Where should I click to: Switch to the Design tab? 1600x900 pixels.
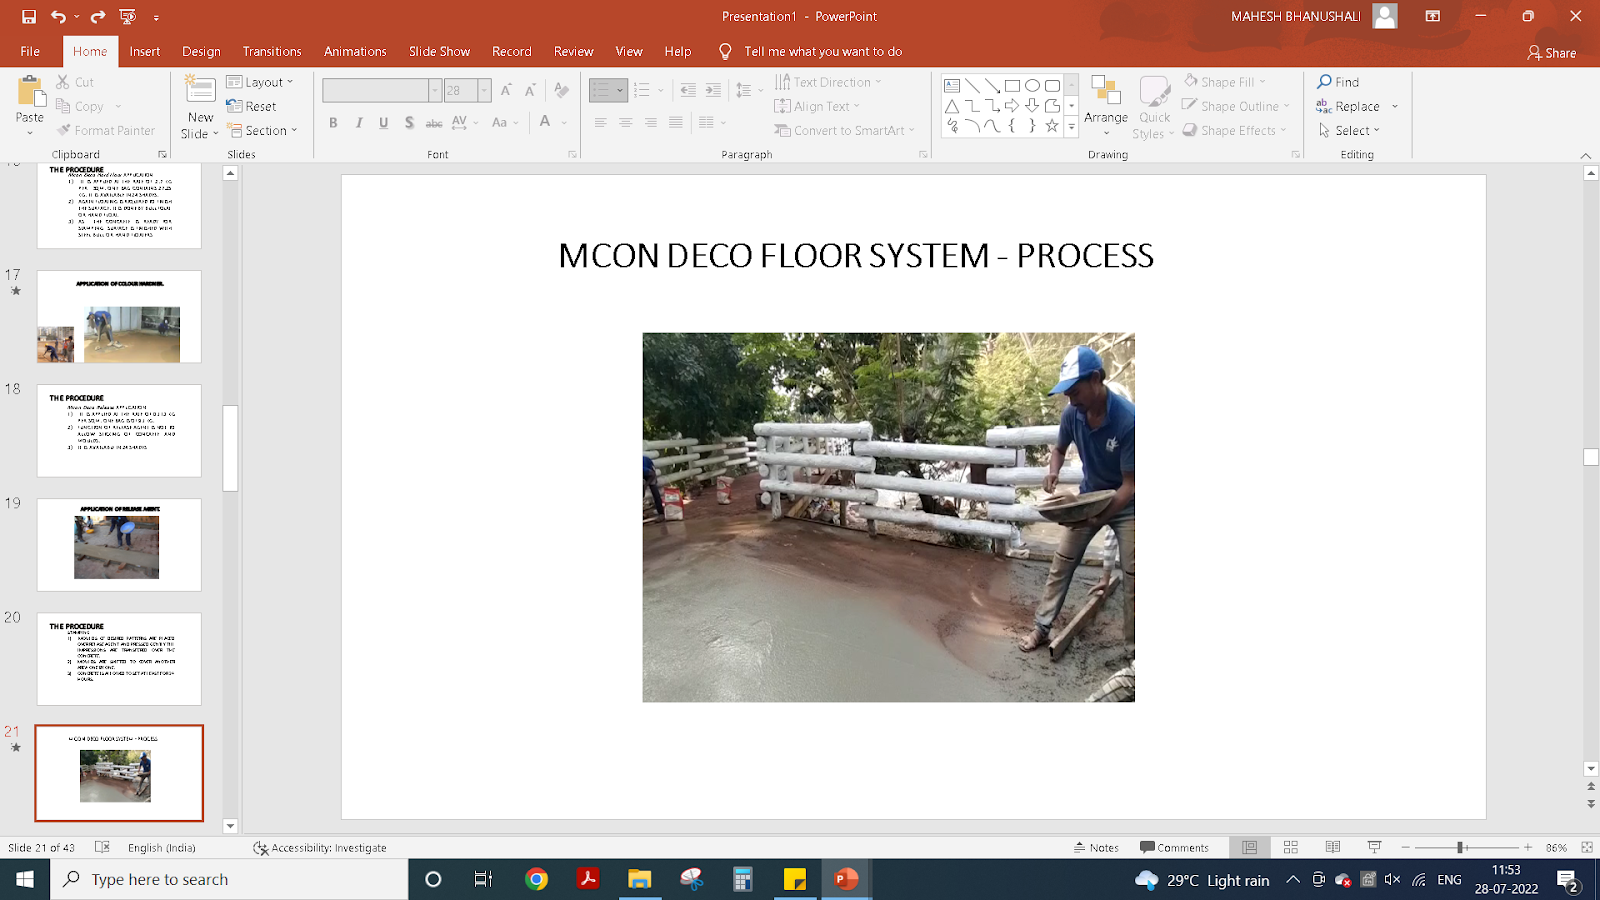pyautogui.click(x=201, y=51)
